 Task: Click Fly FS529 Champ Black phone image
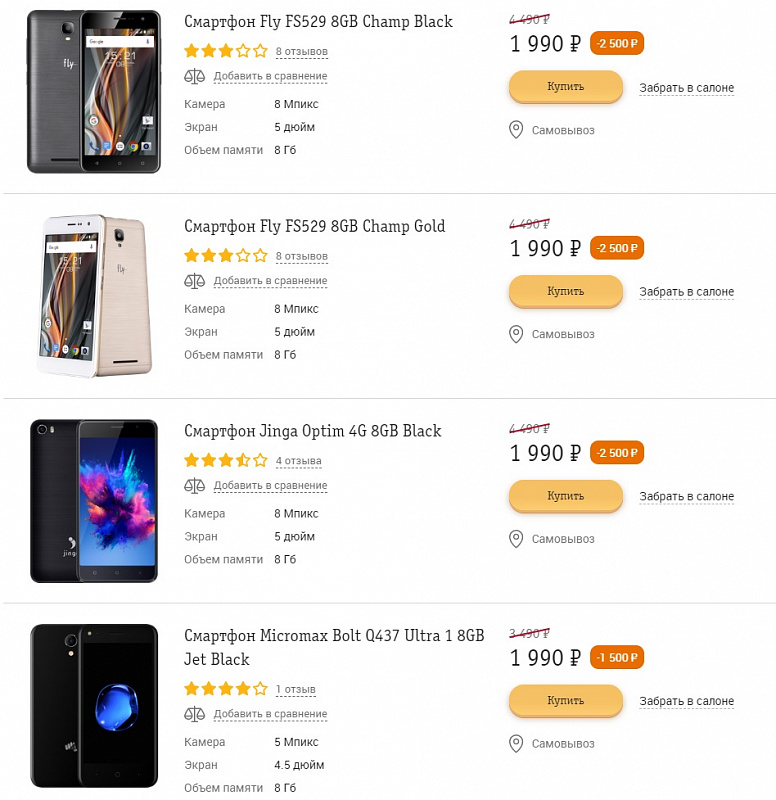(93, 91)
